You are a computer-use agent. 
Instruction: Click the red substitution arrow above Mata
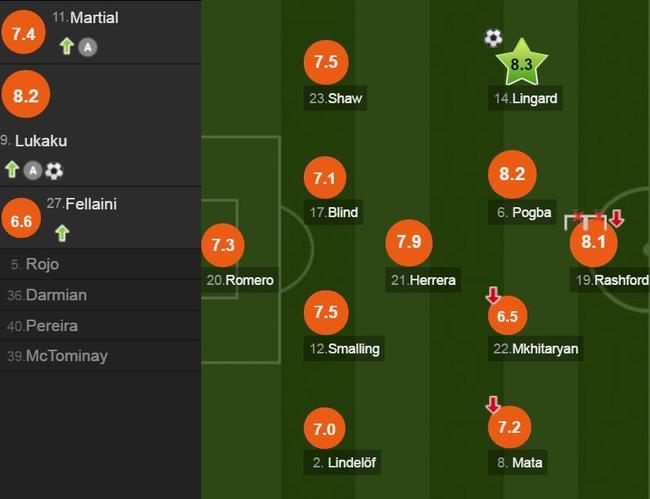point(493,405)
